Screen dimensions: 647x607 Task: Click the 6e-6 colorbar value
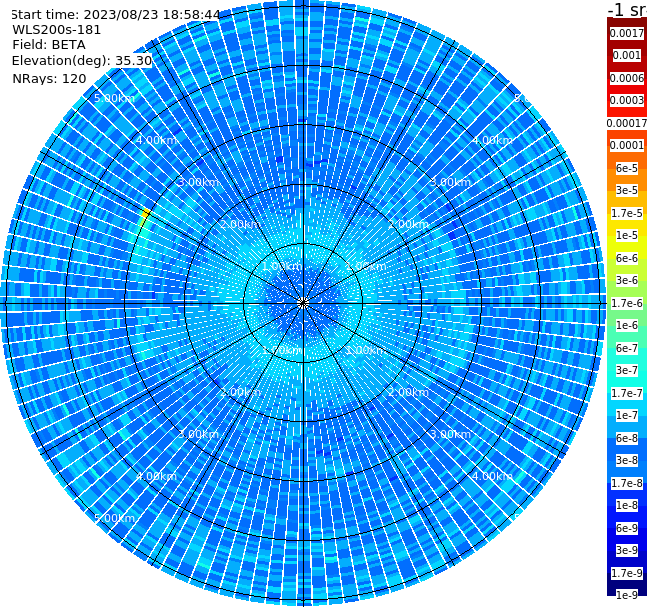tap(627, 258)
